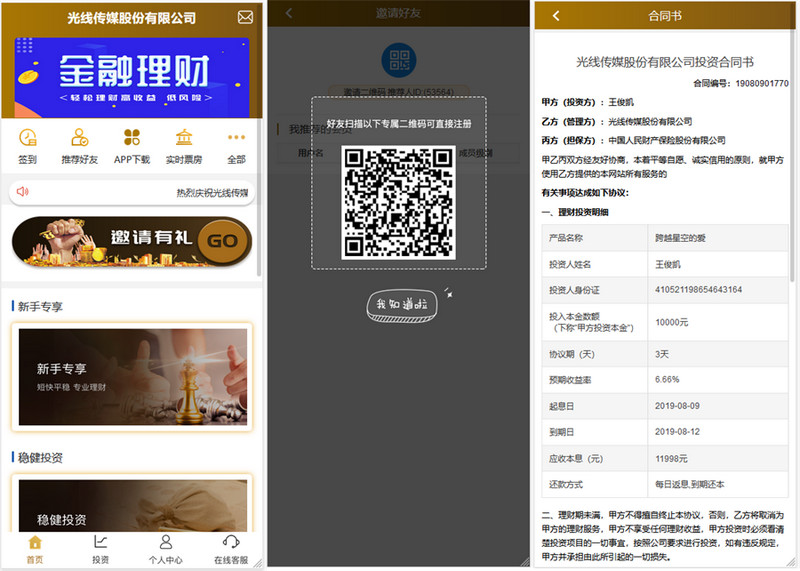Click popup text 好友扫描以下专属二维码可直接注册
Viewport: 800px width, 571px height.
pos(398,123)
